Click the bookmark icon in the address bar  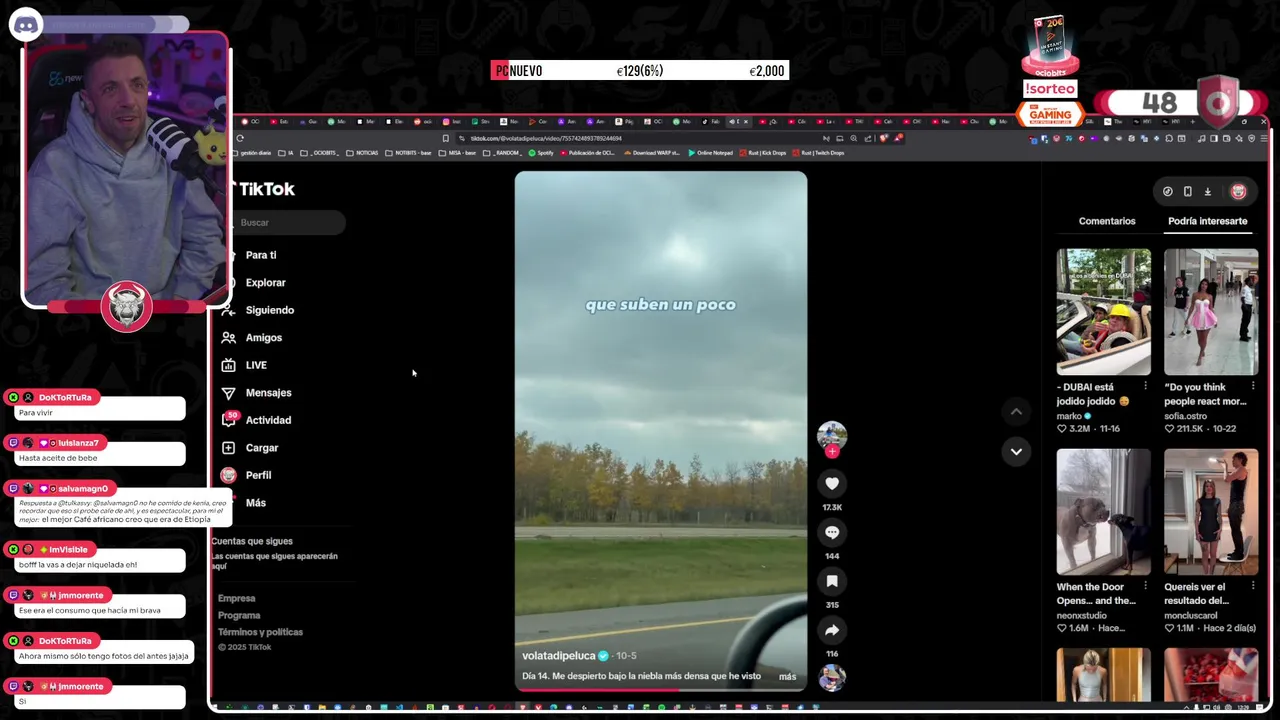[x=445, y=138]
